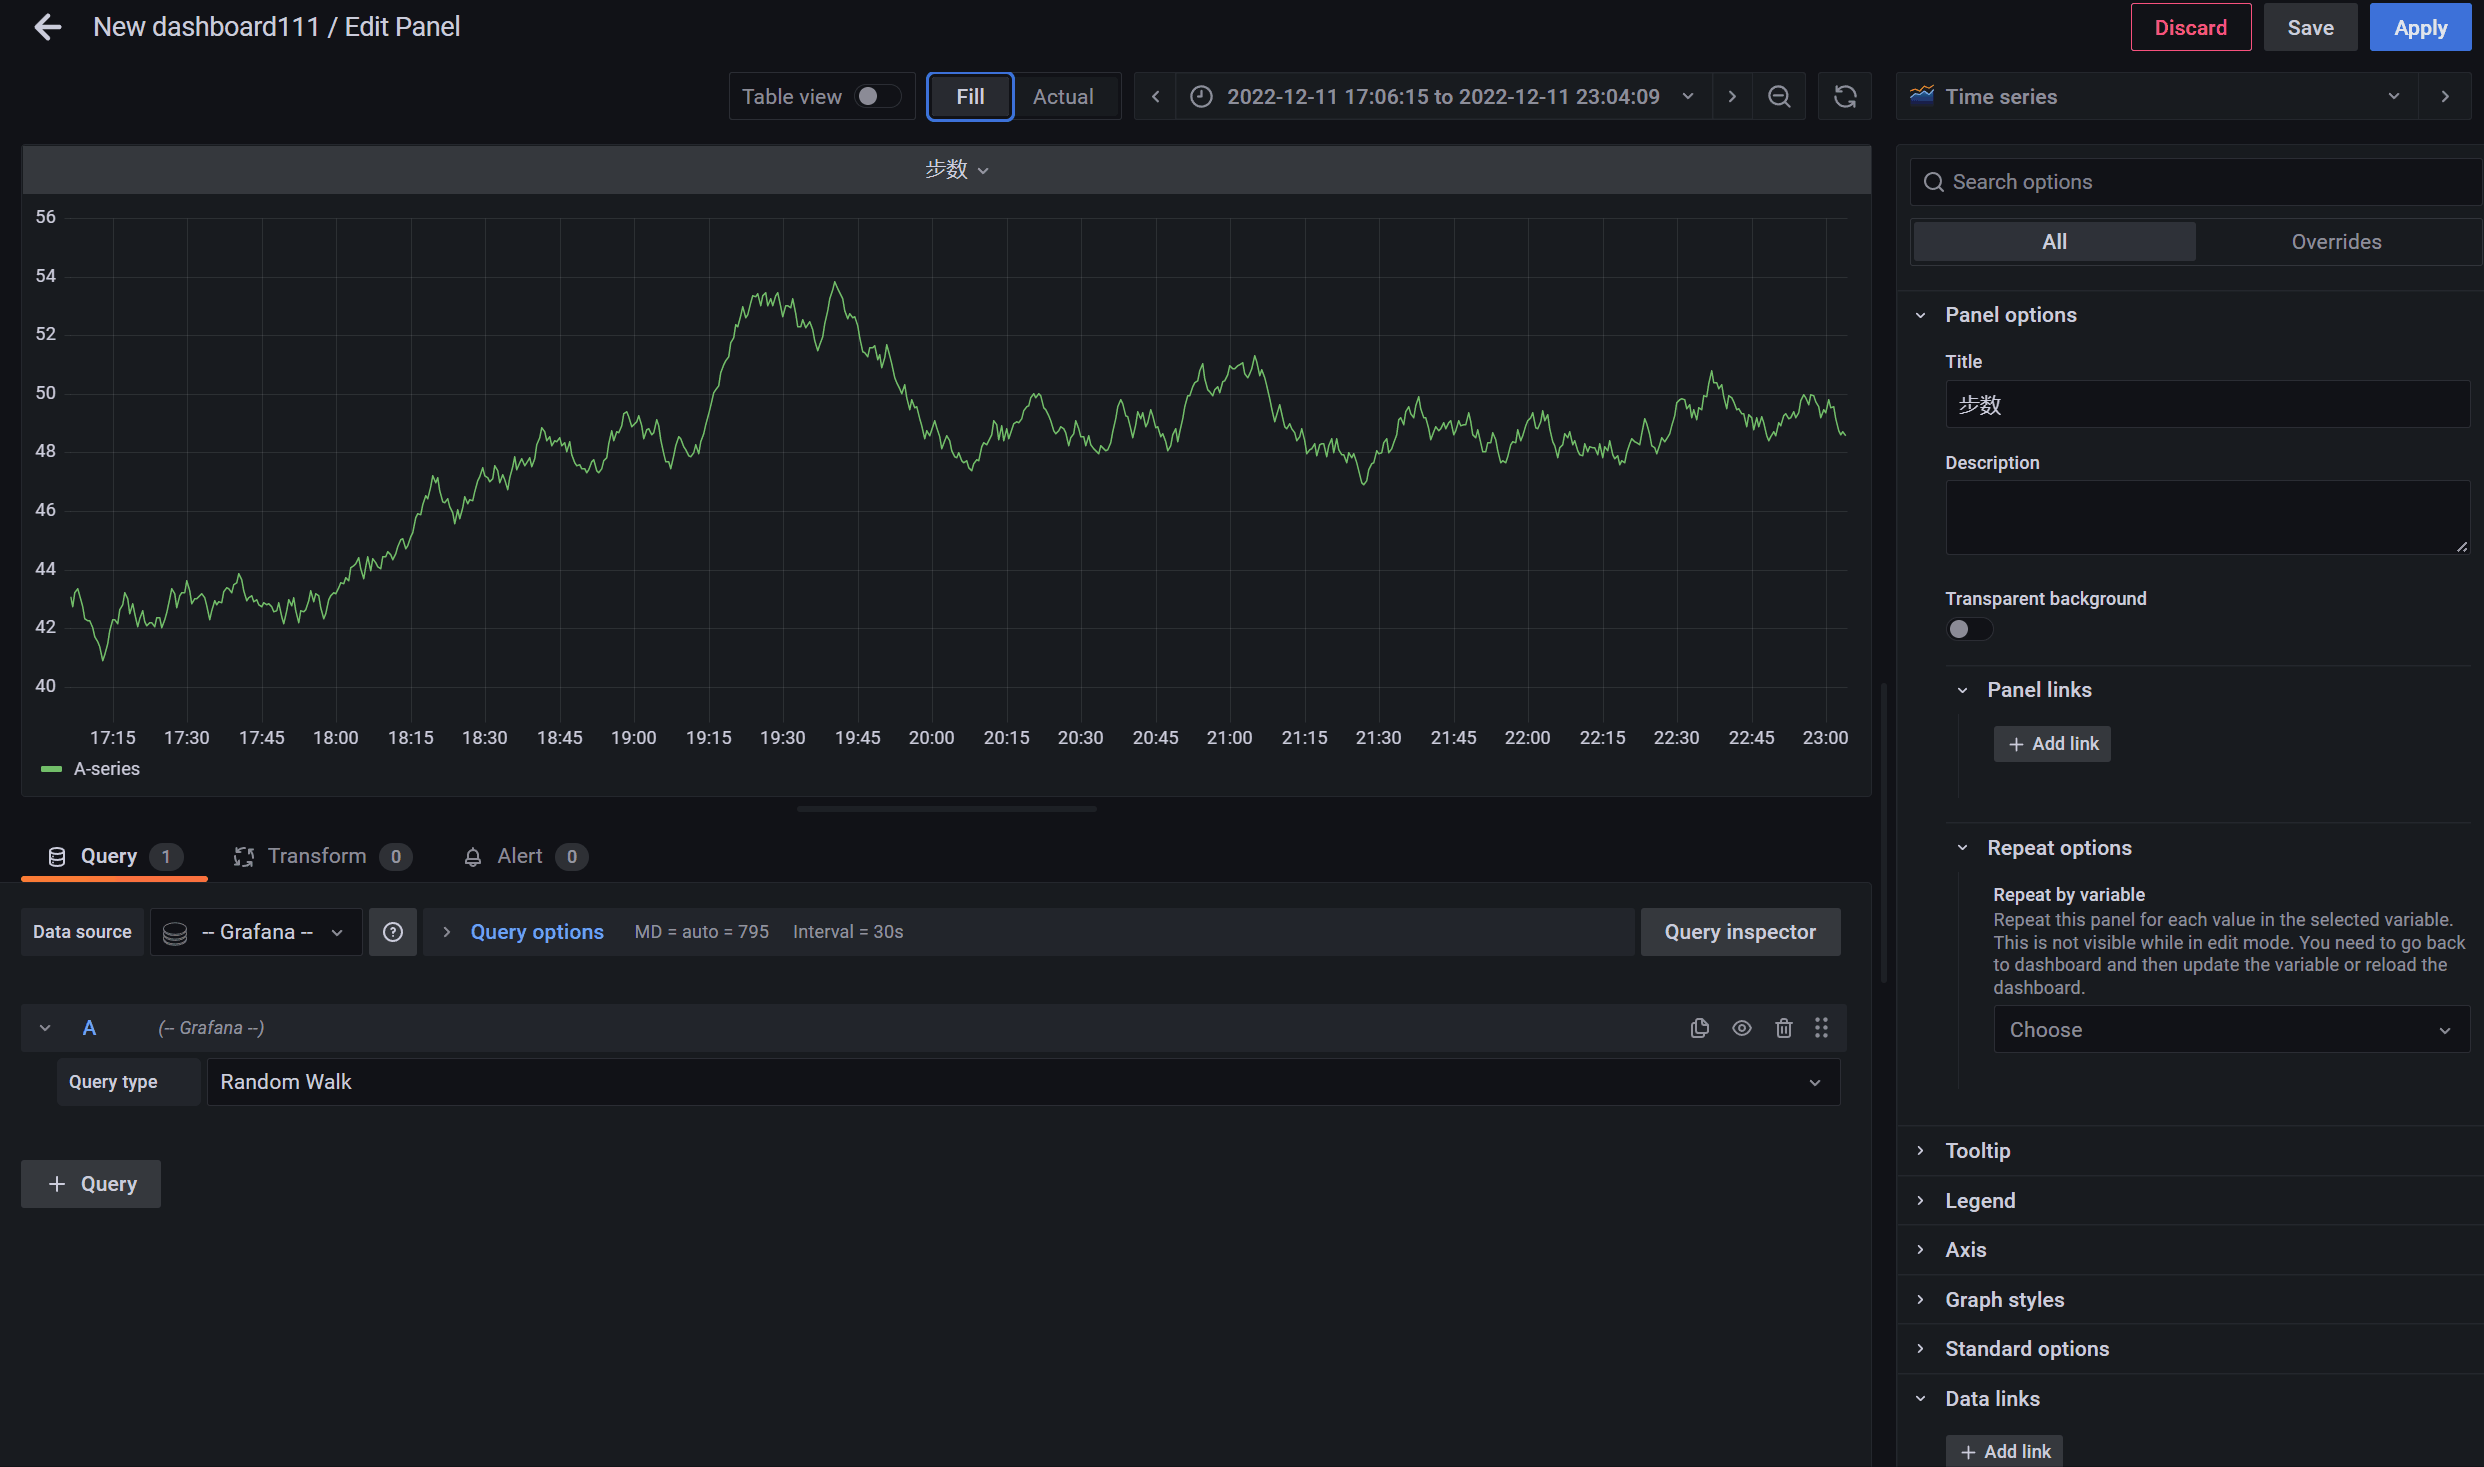Click the refresh/reload panel icon

pyautogui.click(x=1845, y=96)
